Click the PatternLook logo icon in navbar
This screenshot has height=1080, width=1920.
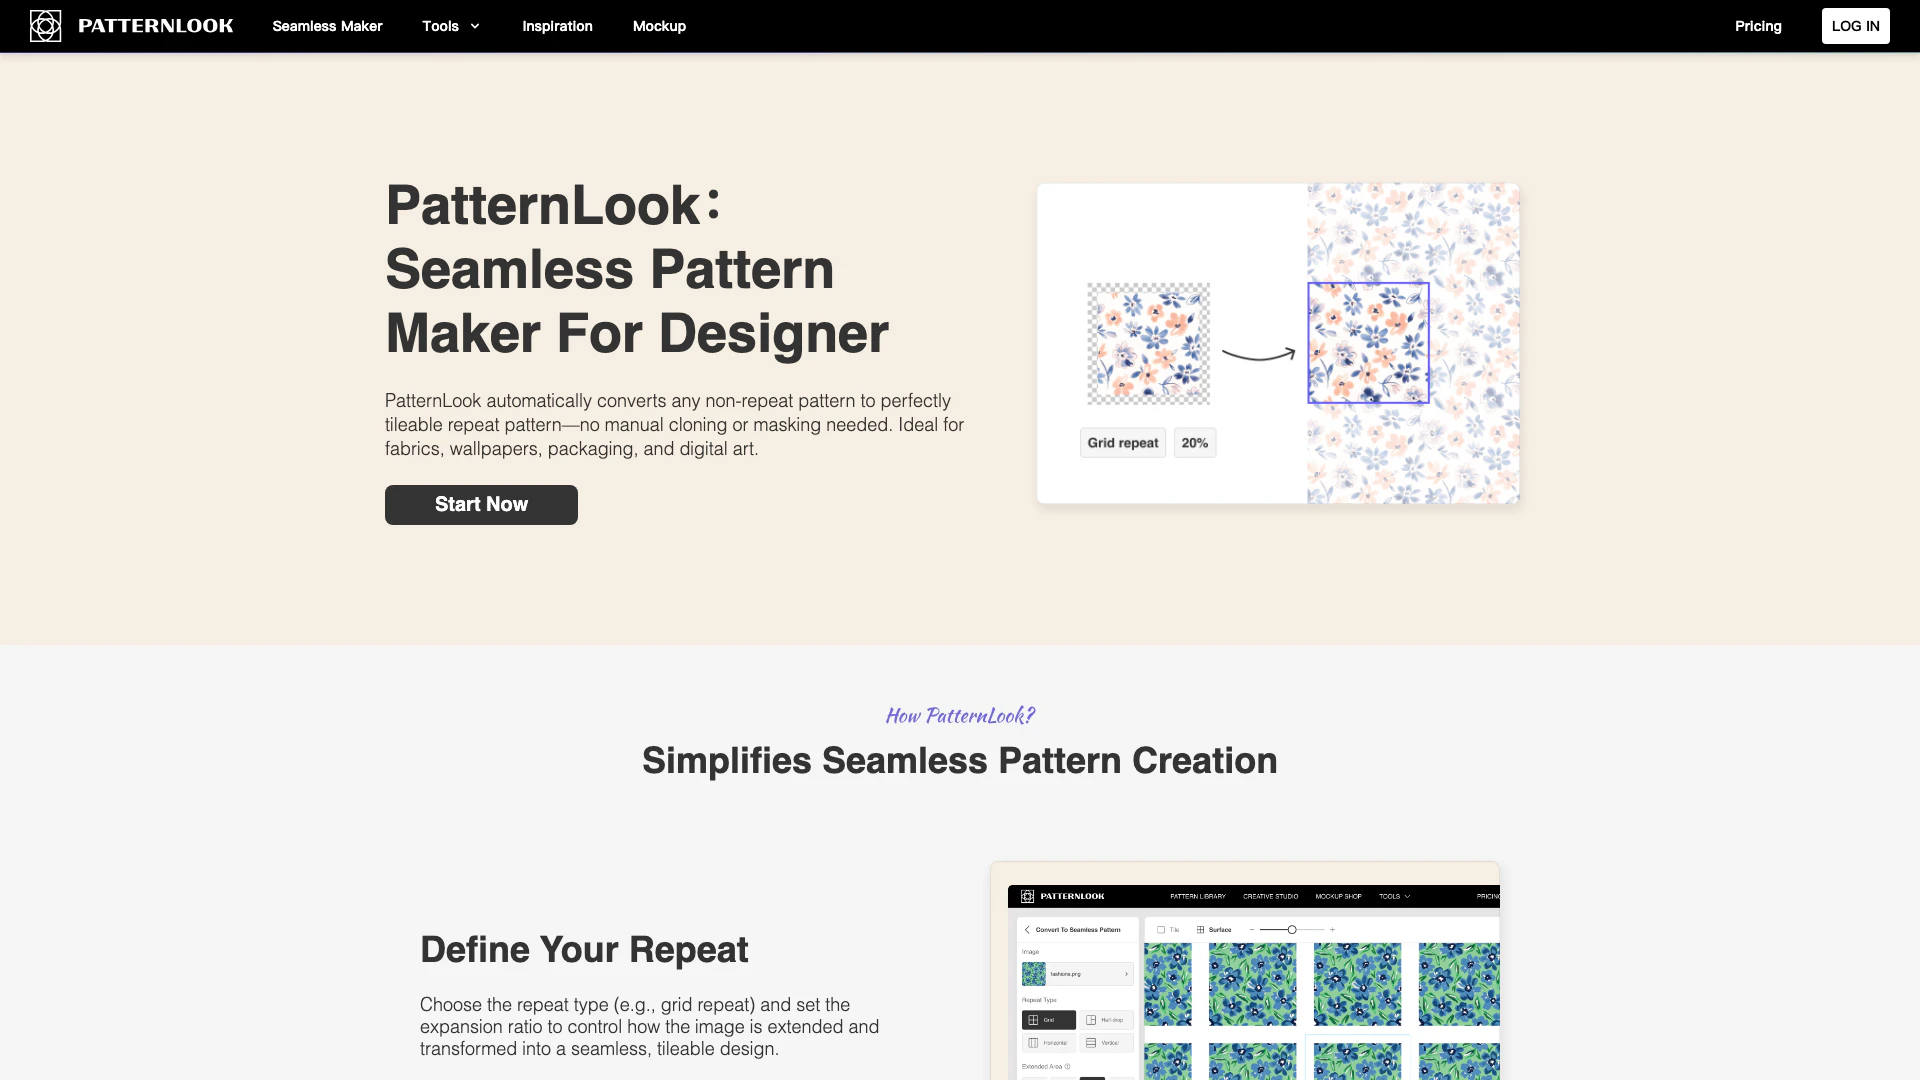point(45,26)
